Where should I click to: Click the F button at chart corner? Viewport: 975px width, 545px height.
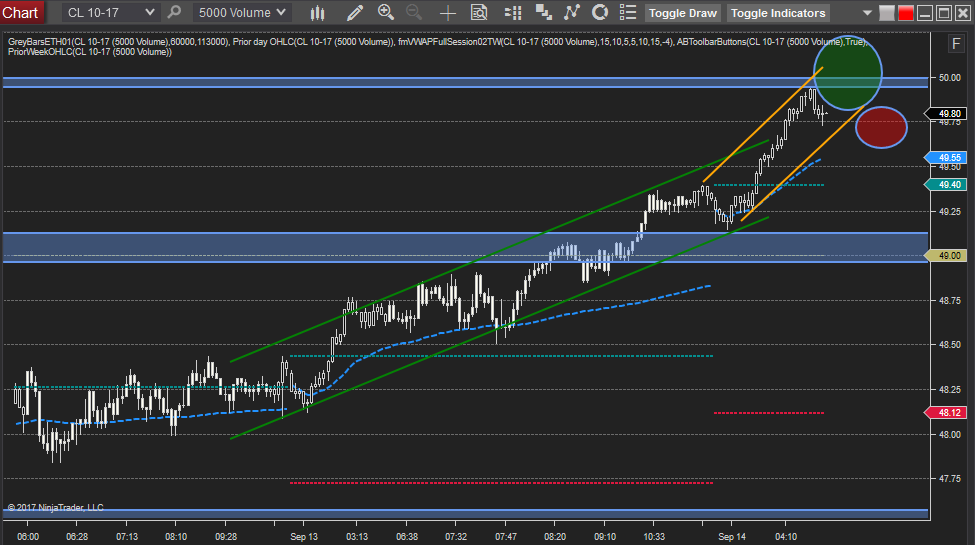[x=956, y=44]
